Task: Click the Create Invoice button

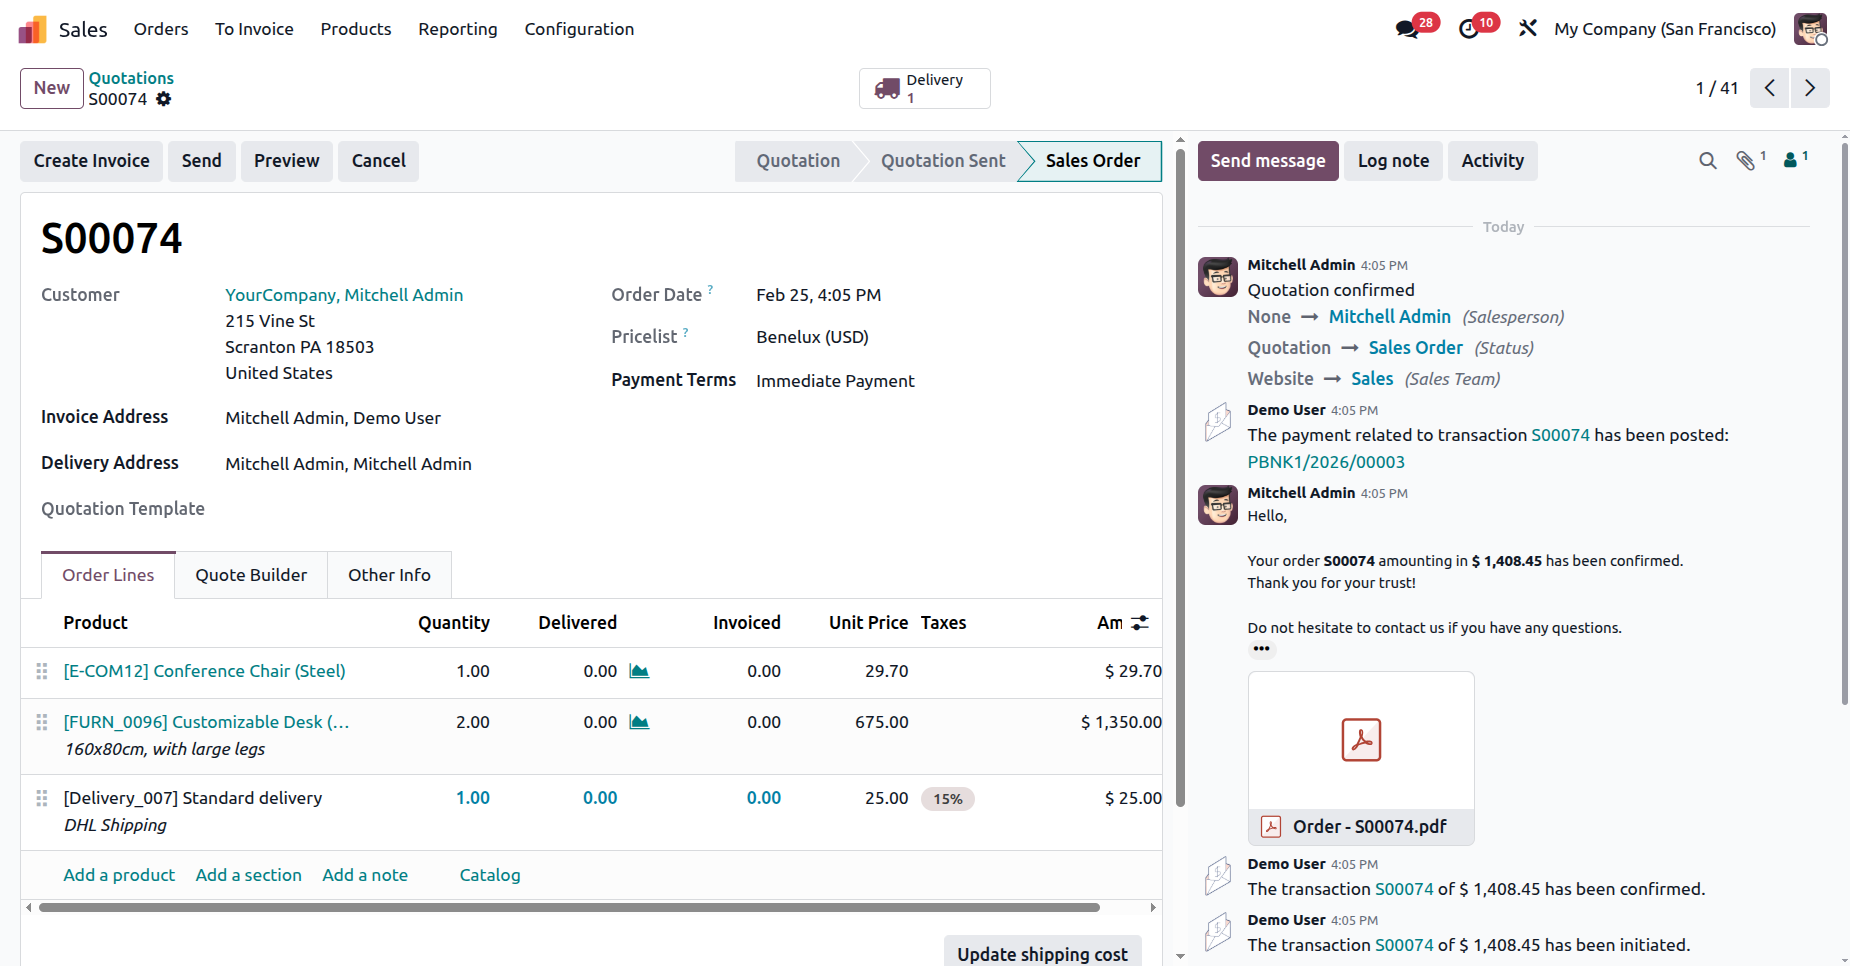Action: click(91, 161)
